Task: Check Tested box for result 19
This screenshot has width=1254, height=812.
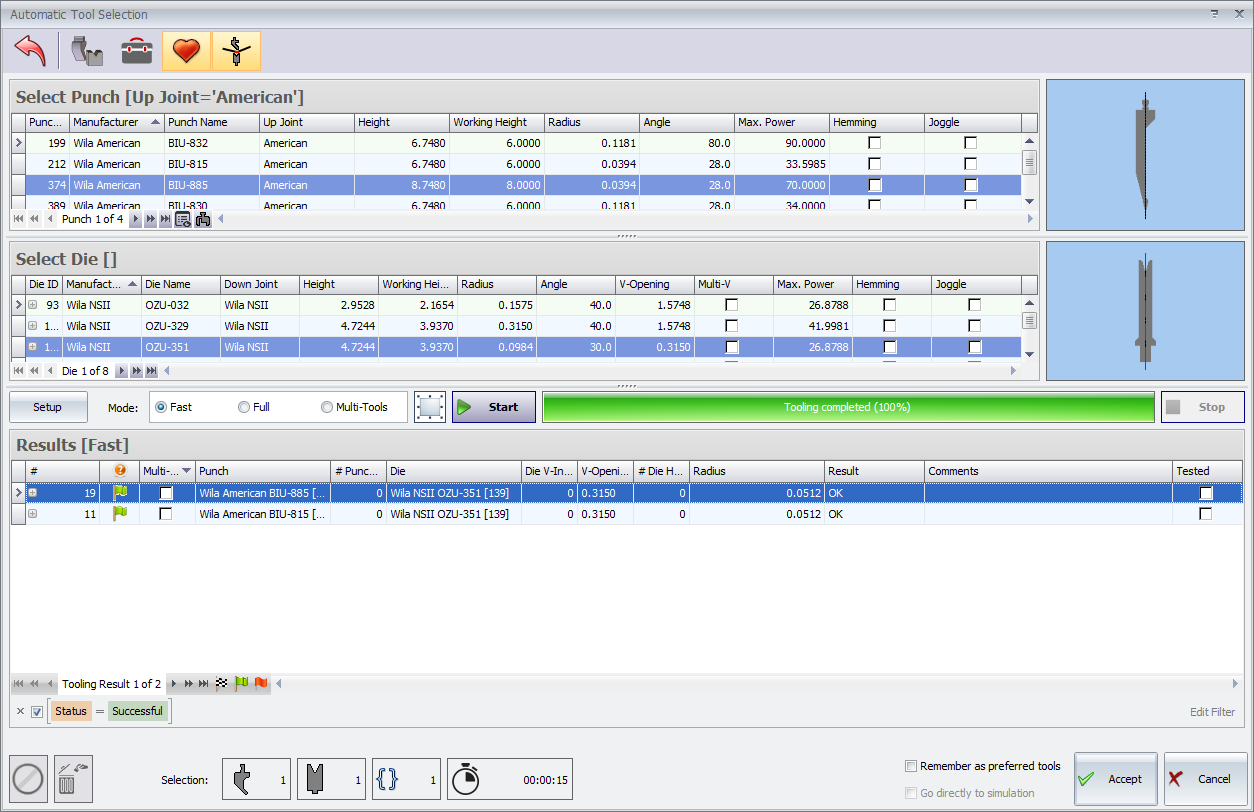Action: click(x=1206, y=493)
